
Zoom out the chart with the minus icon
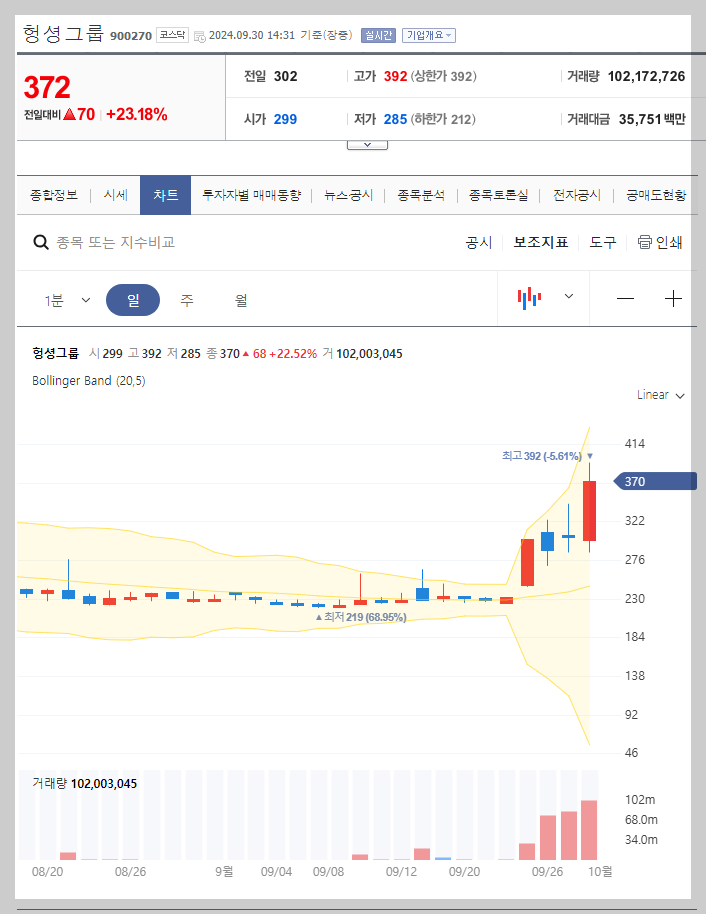click(x=626, y=298)
